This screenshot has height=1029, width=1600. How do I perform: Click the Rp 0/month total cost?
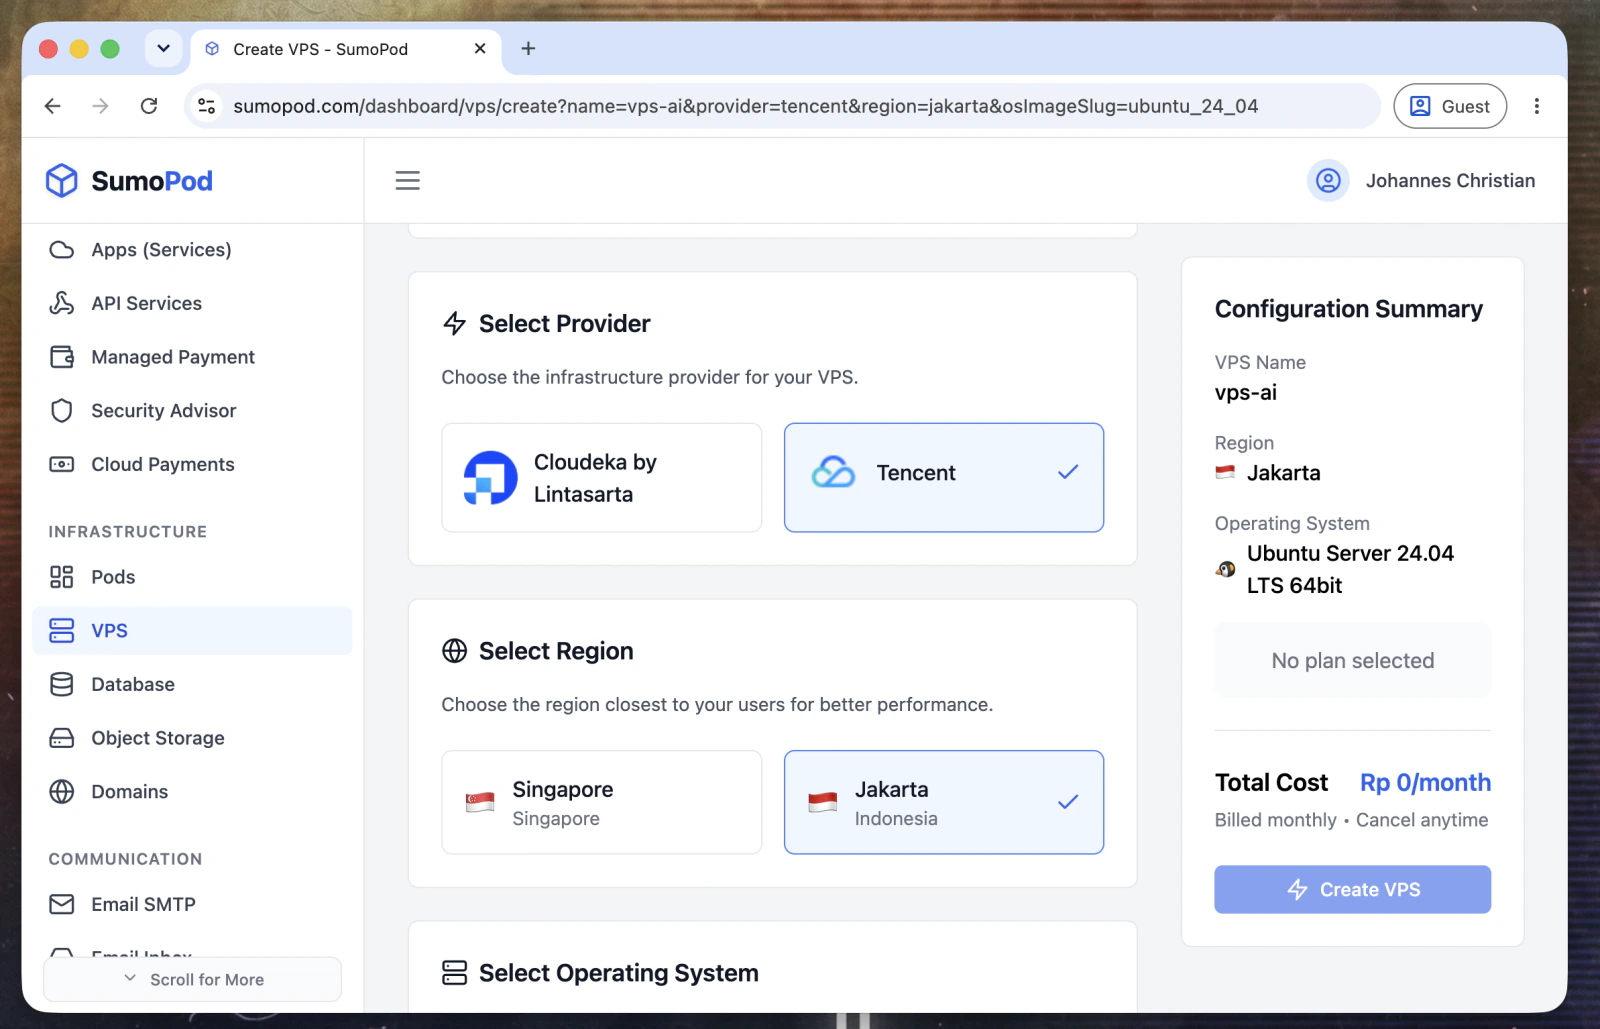(1425, 783)
